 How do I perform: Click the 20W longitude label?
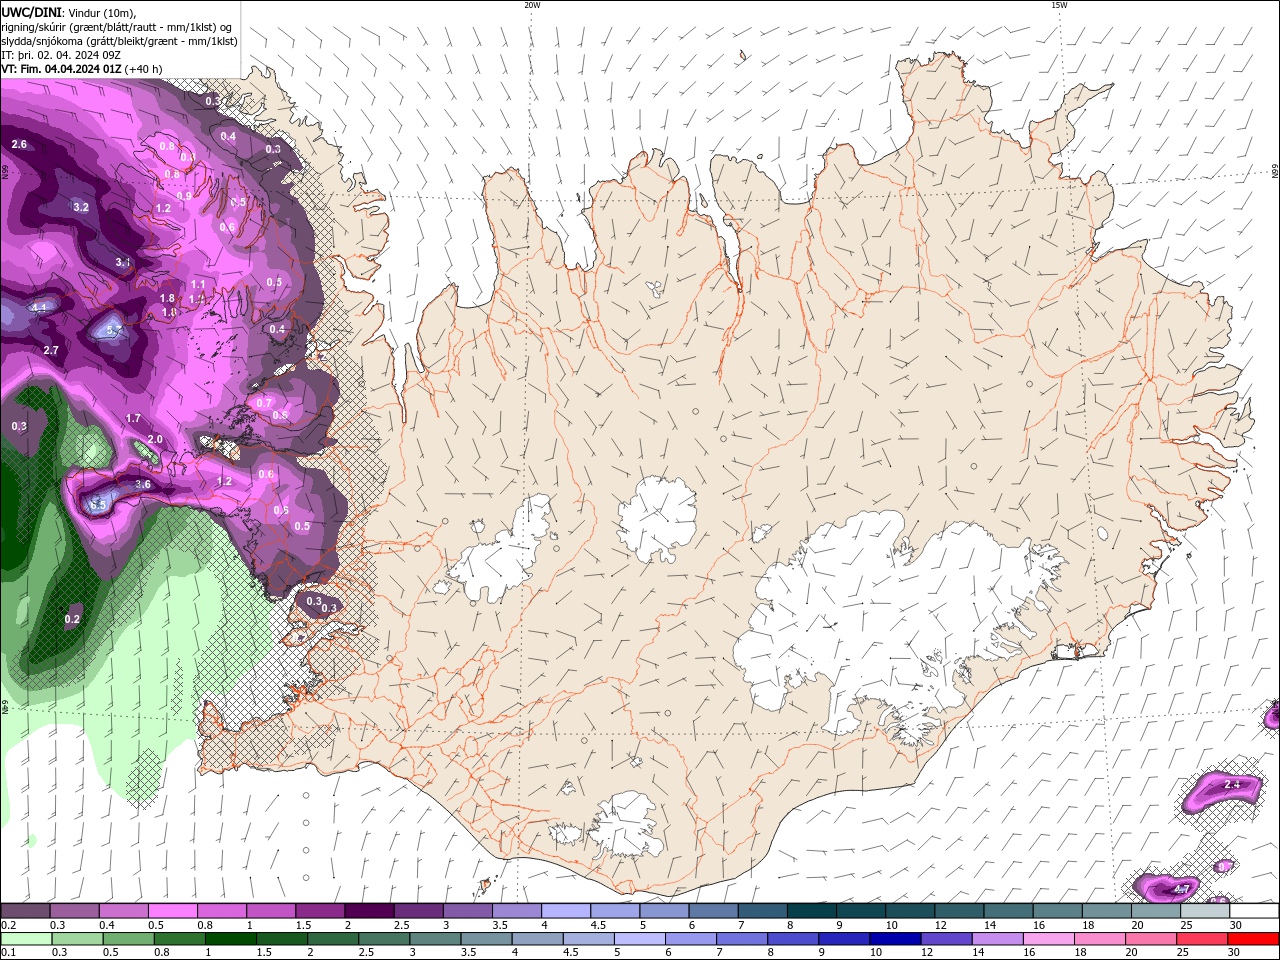point(532,5)
